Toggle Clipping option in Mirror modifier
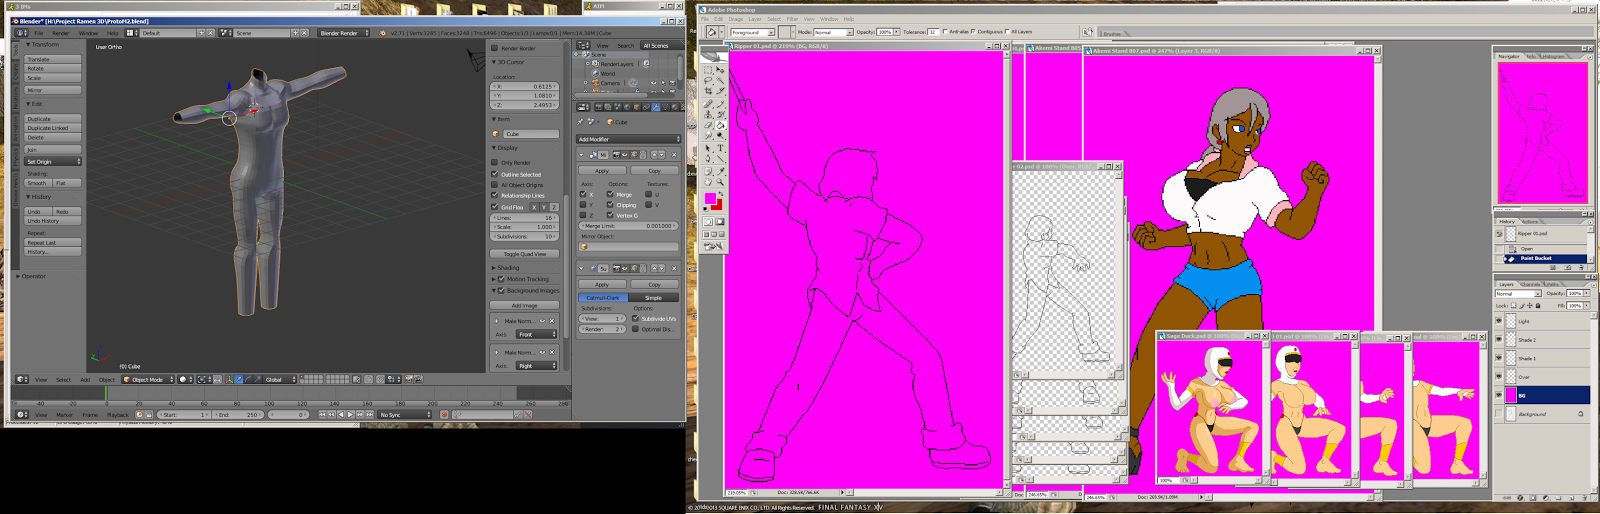The height and width of the screenshot is (514, 1600). (610, 205)
